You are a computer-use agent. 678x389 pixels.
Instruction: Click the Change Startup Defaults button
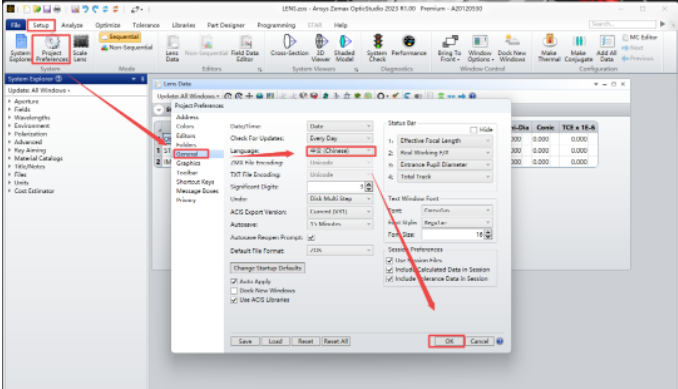click(267, 268)
